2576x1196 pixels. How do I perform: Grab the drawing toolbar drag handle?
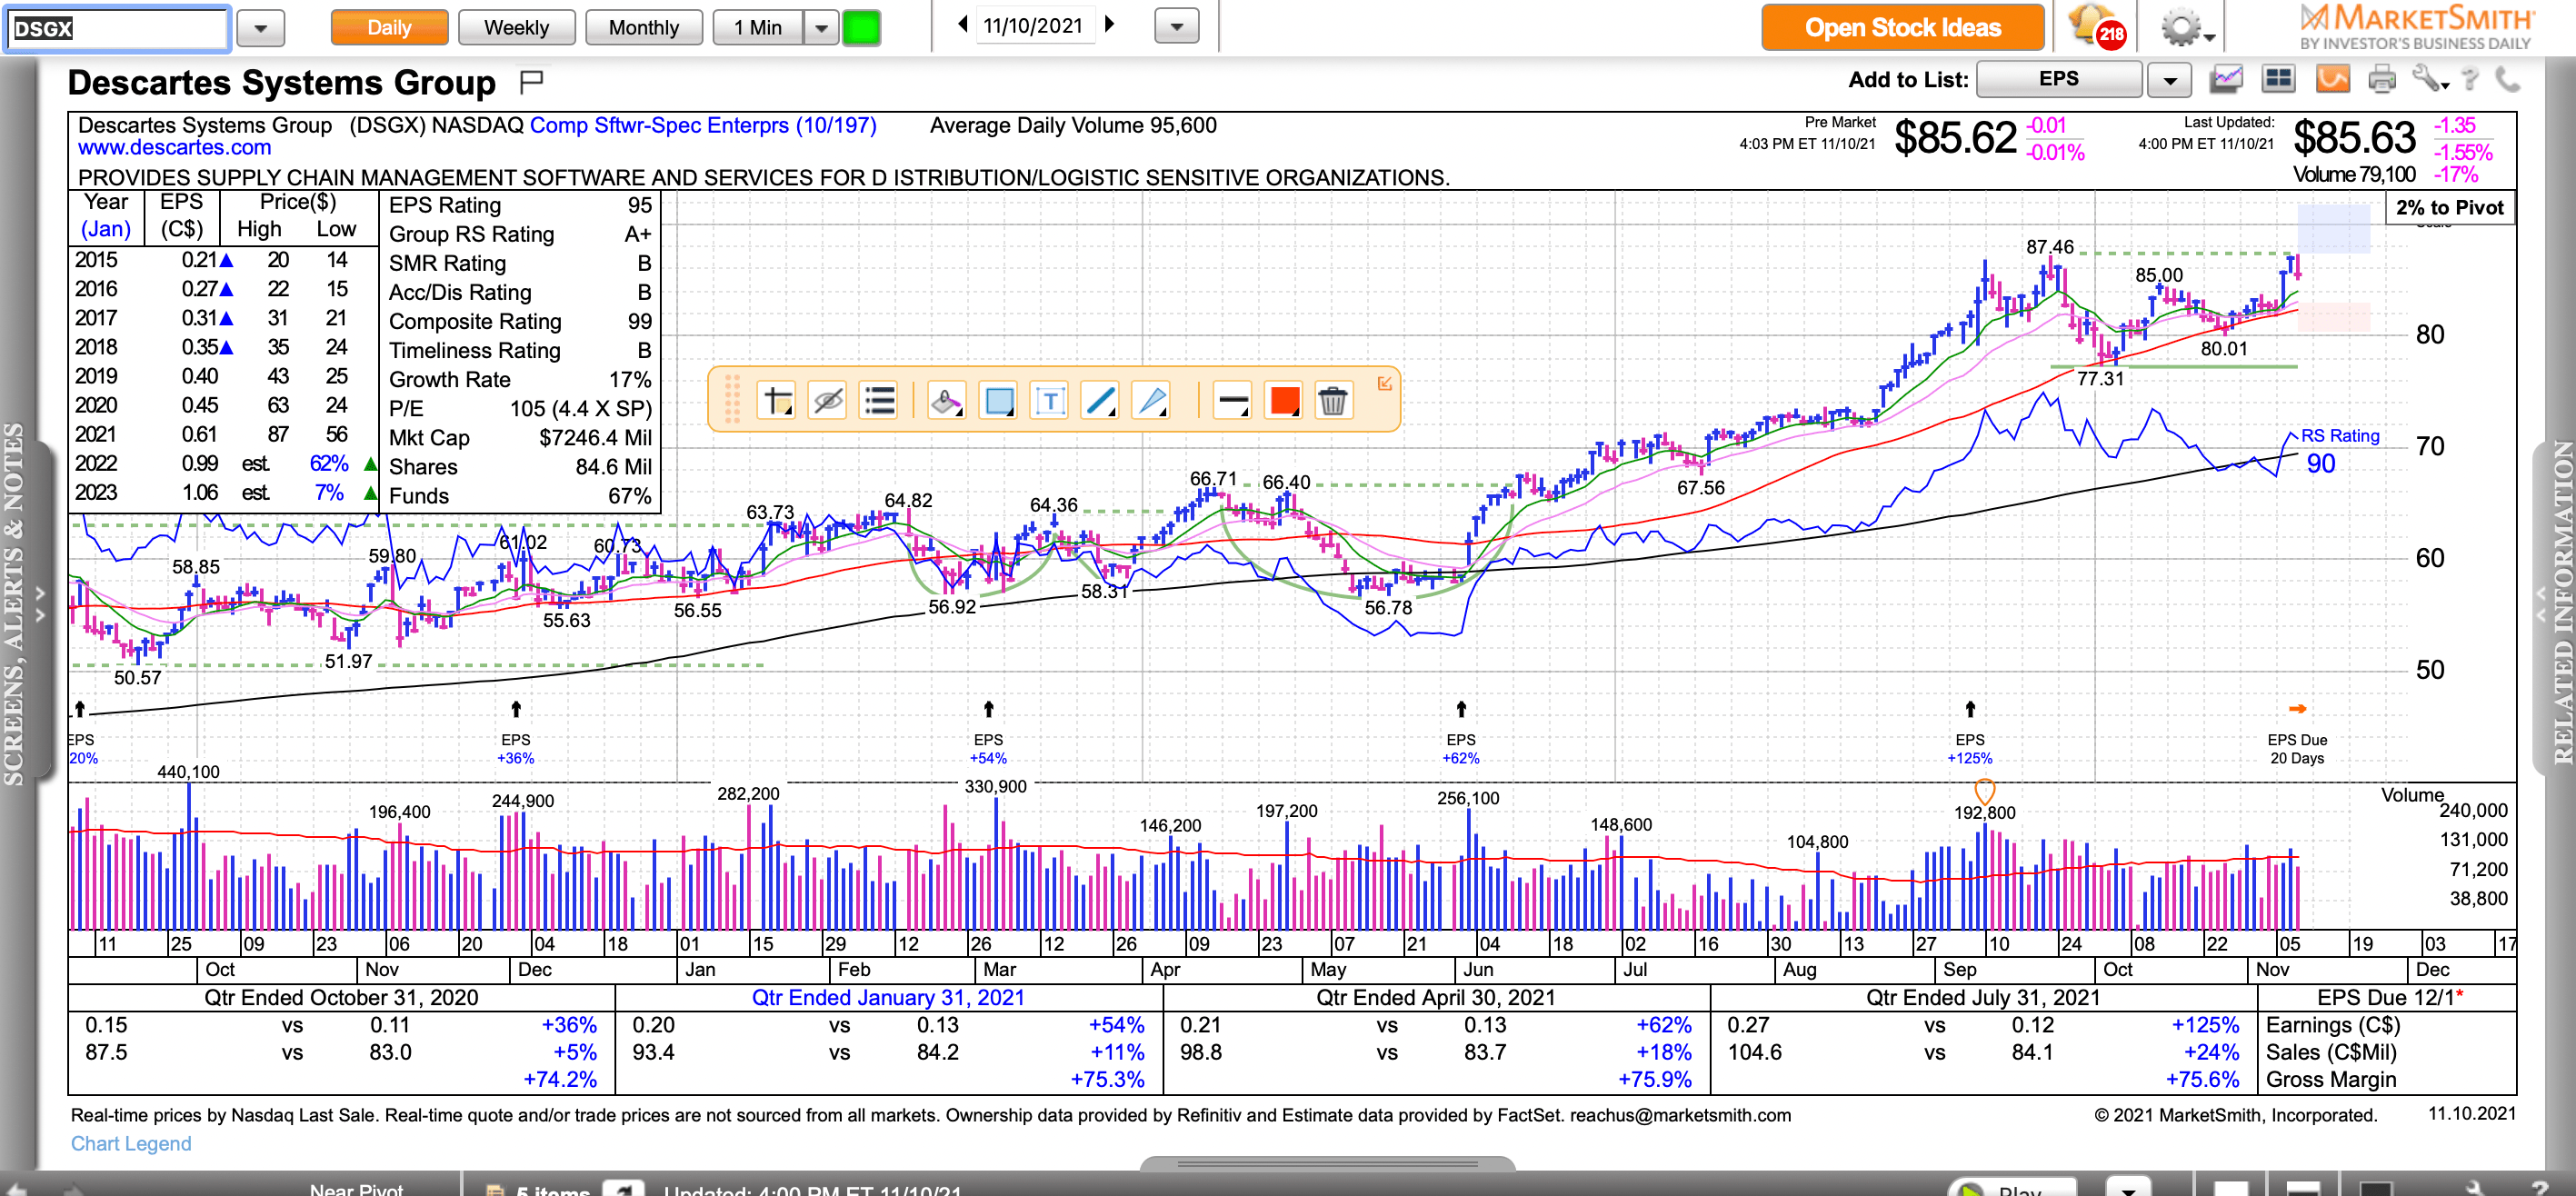732,400
